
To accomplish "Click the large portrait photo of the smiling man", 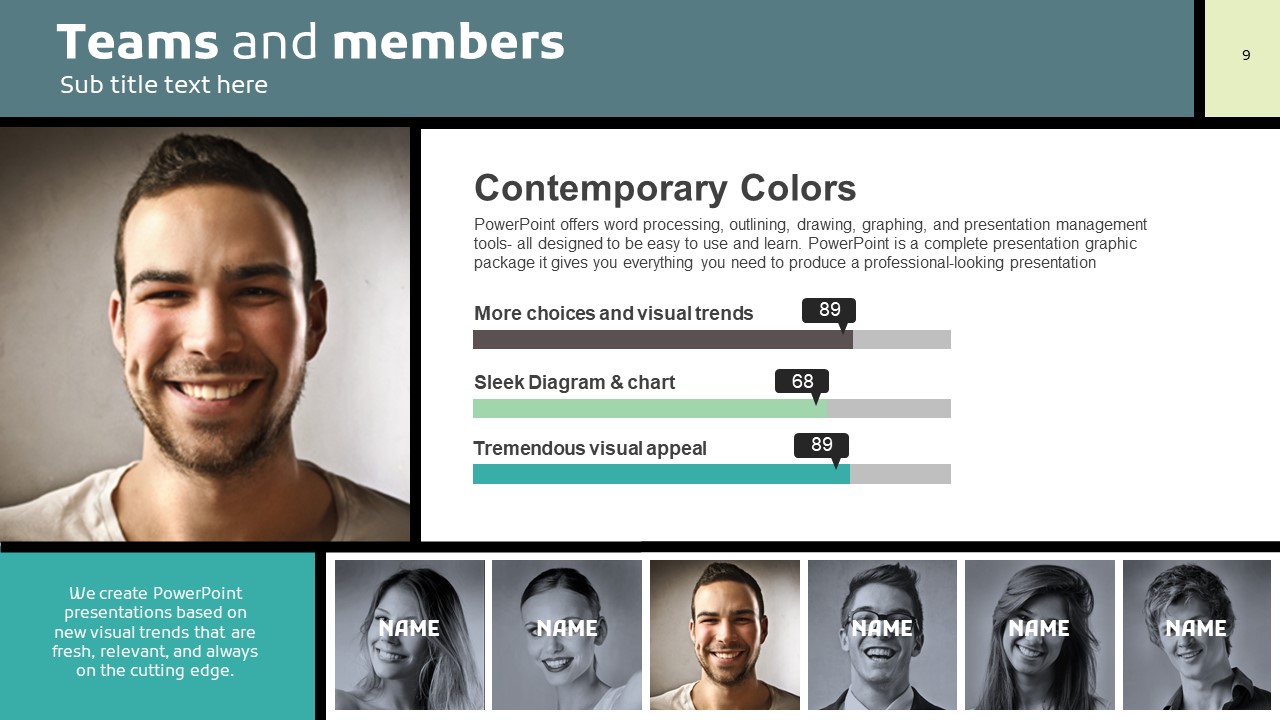I will pyautogui.click(x=204, y=334).
